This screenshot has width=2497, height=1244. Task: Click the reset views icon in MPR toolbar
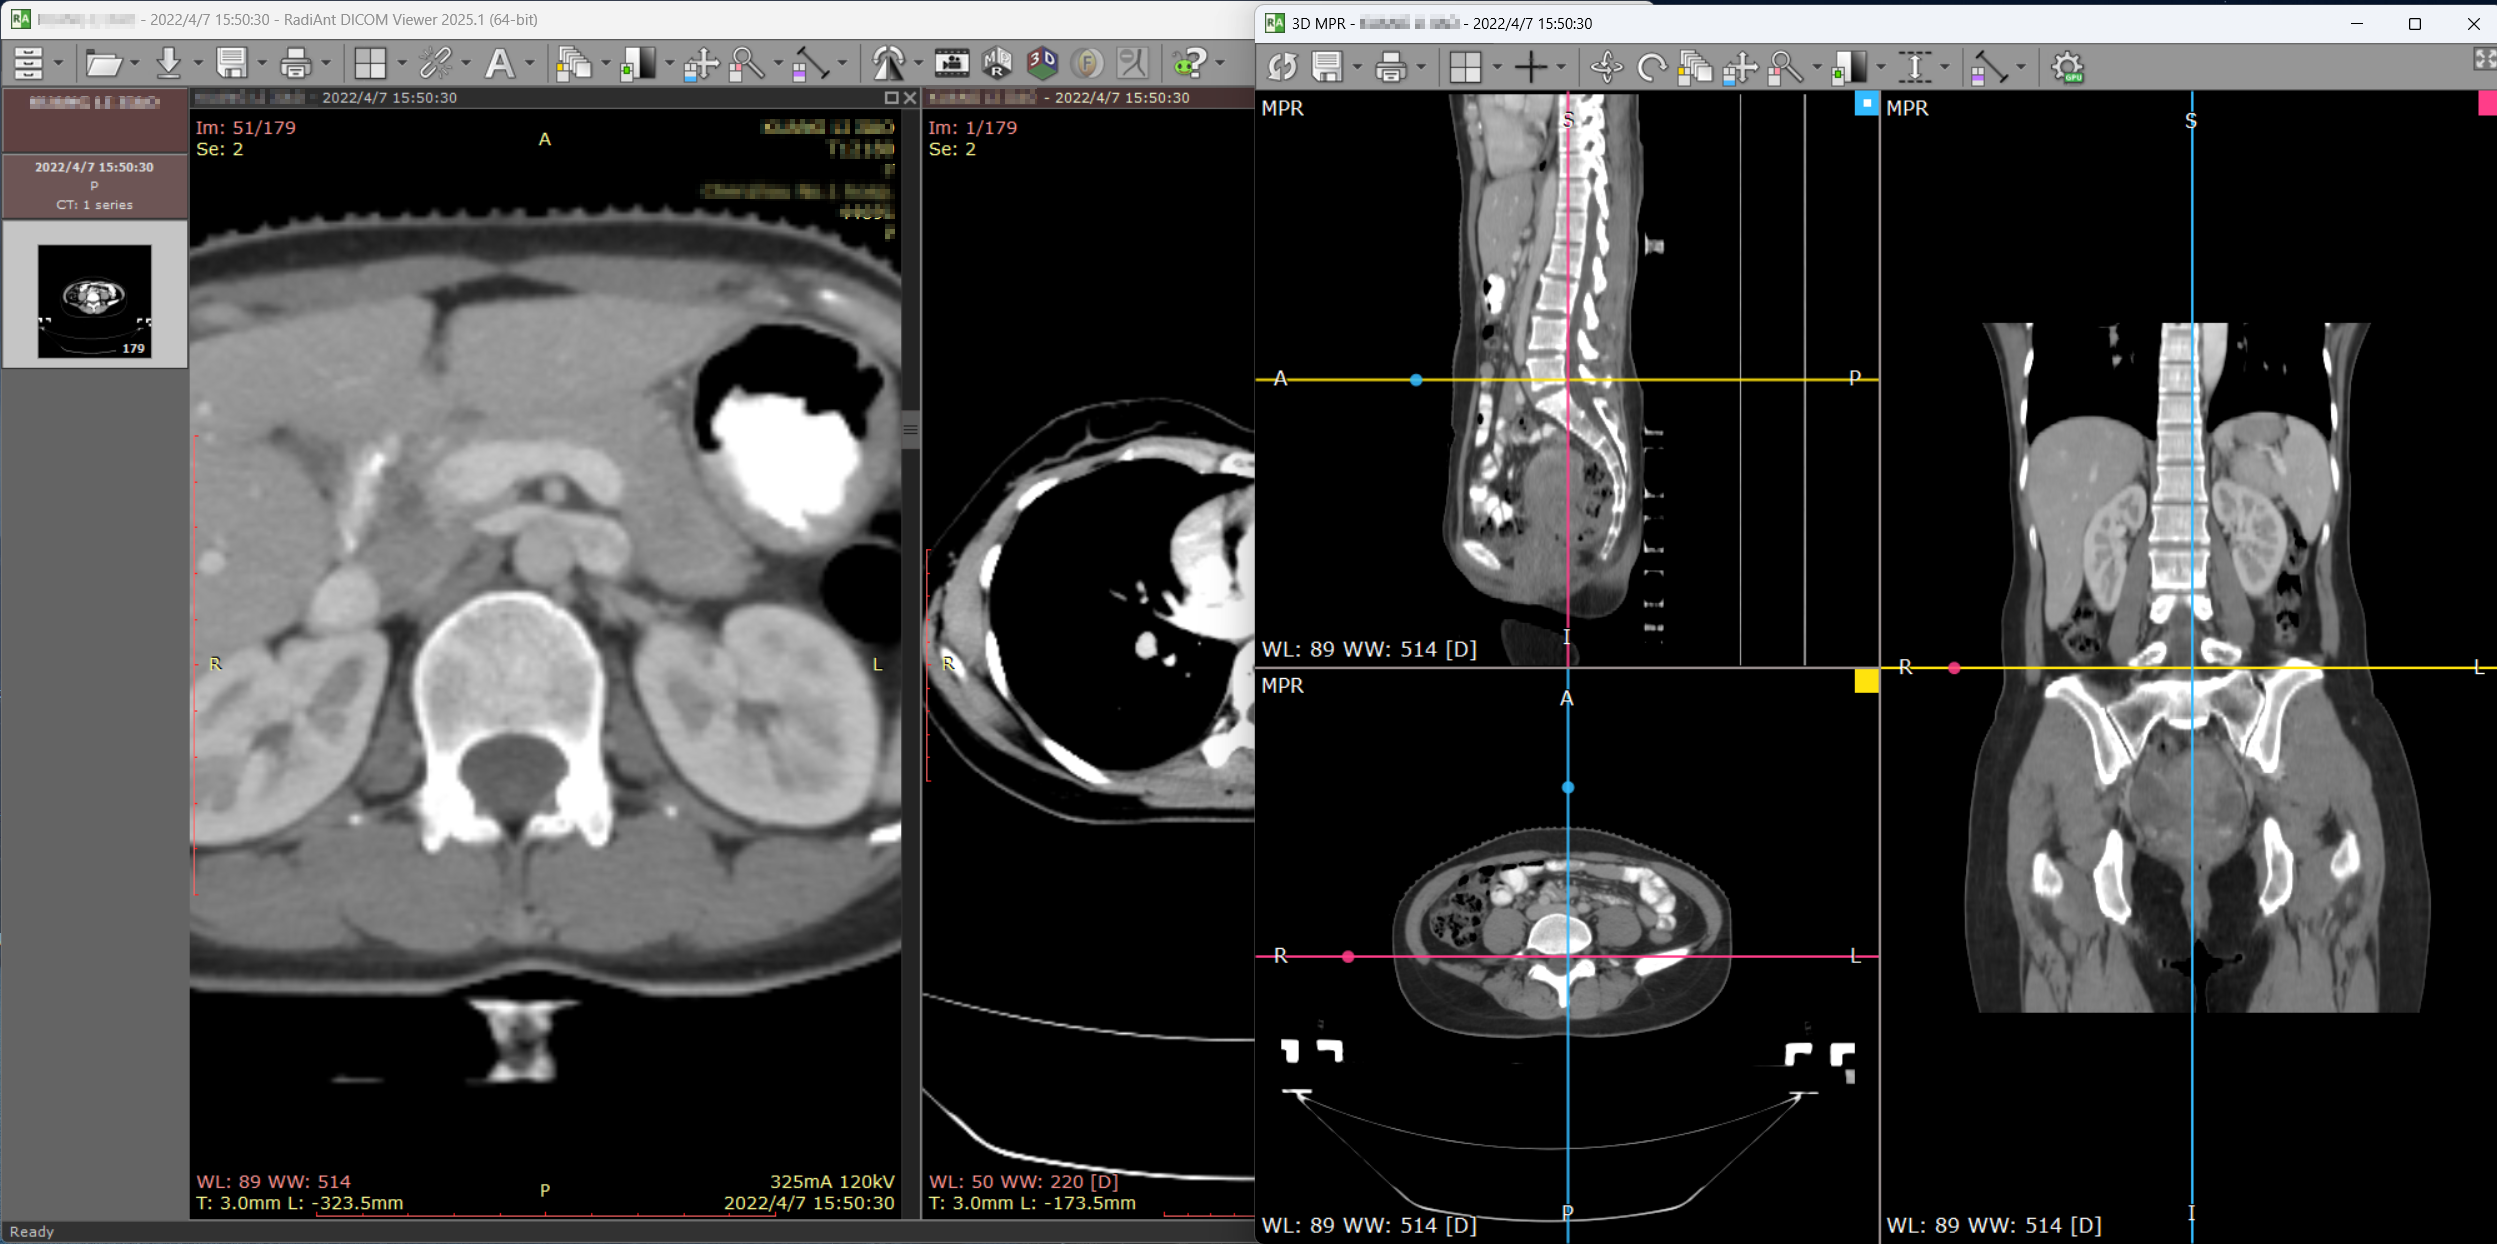[1281, 68]
